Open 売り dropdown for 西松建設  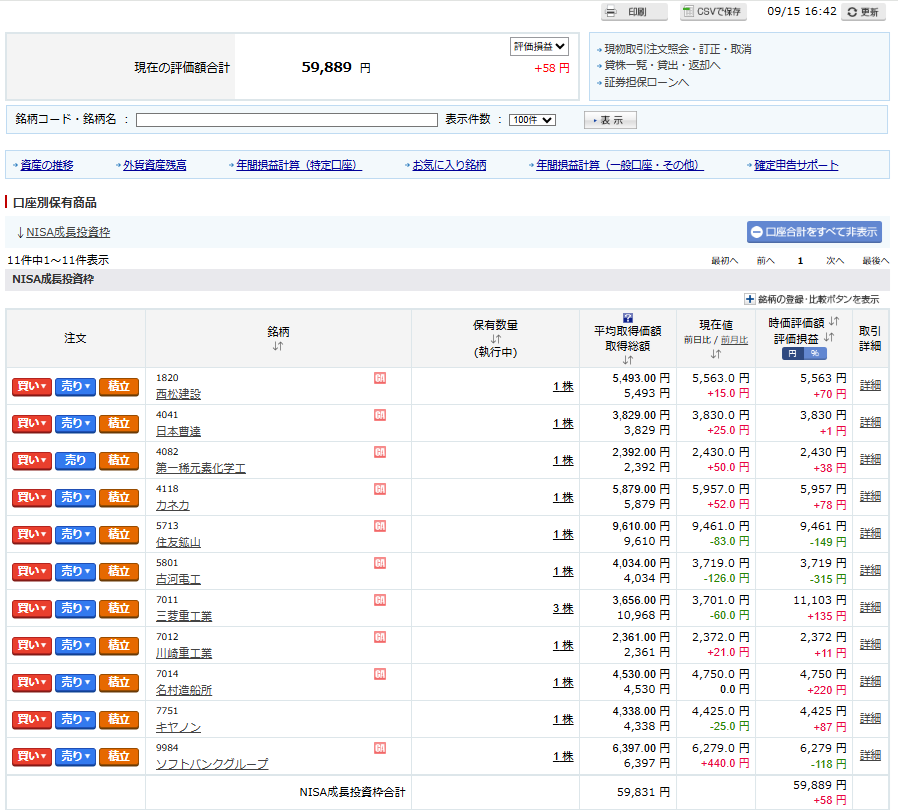(76, 387)
